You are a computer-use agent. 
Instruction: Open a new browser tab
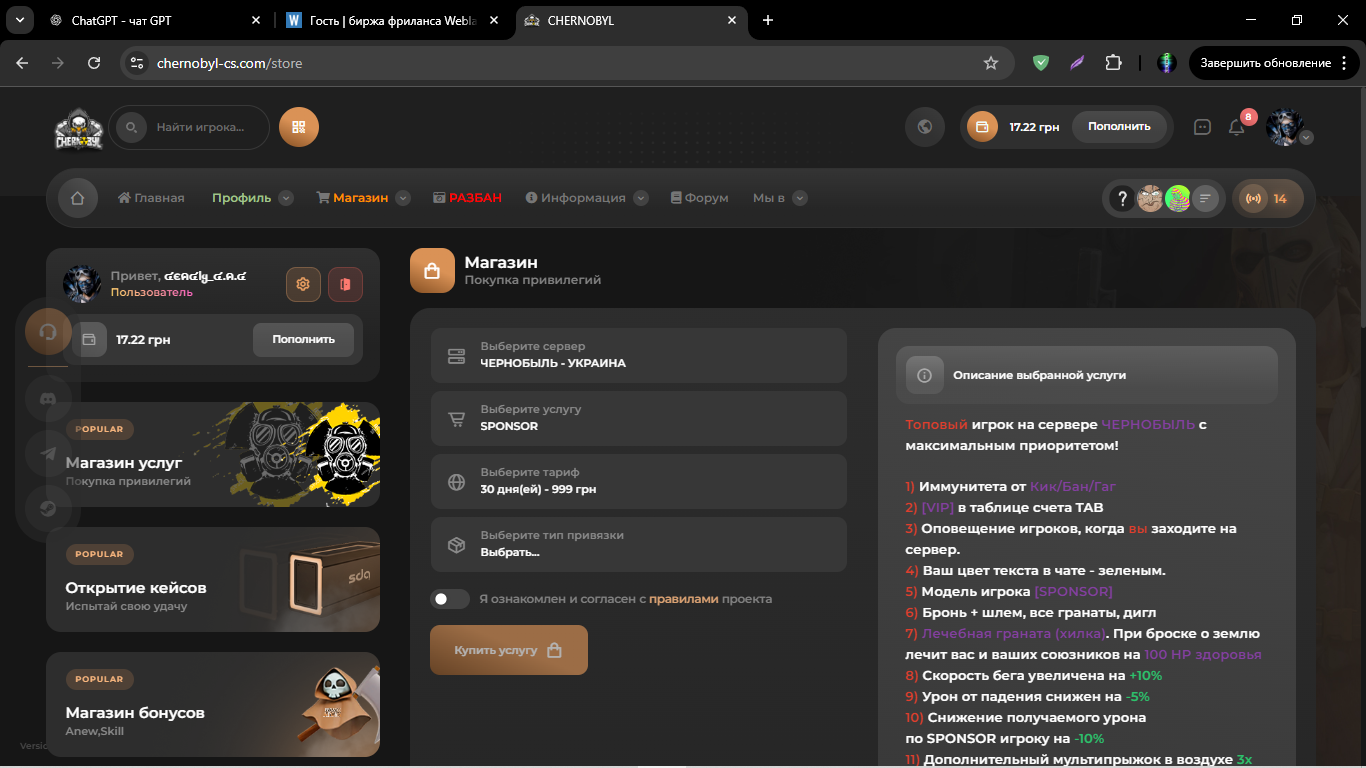tap(768, 20)
